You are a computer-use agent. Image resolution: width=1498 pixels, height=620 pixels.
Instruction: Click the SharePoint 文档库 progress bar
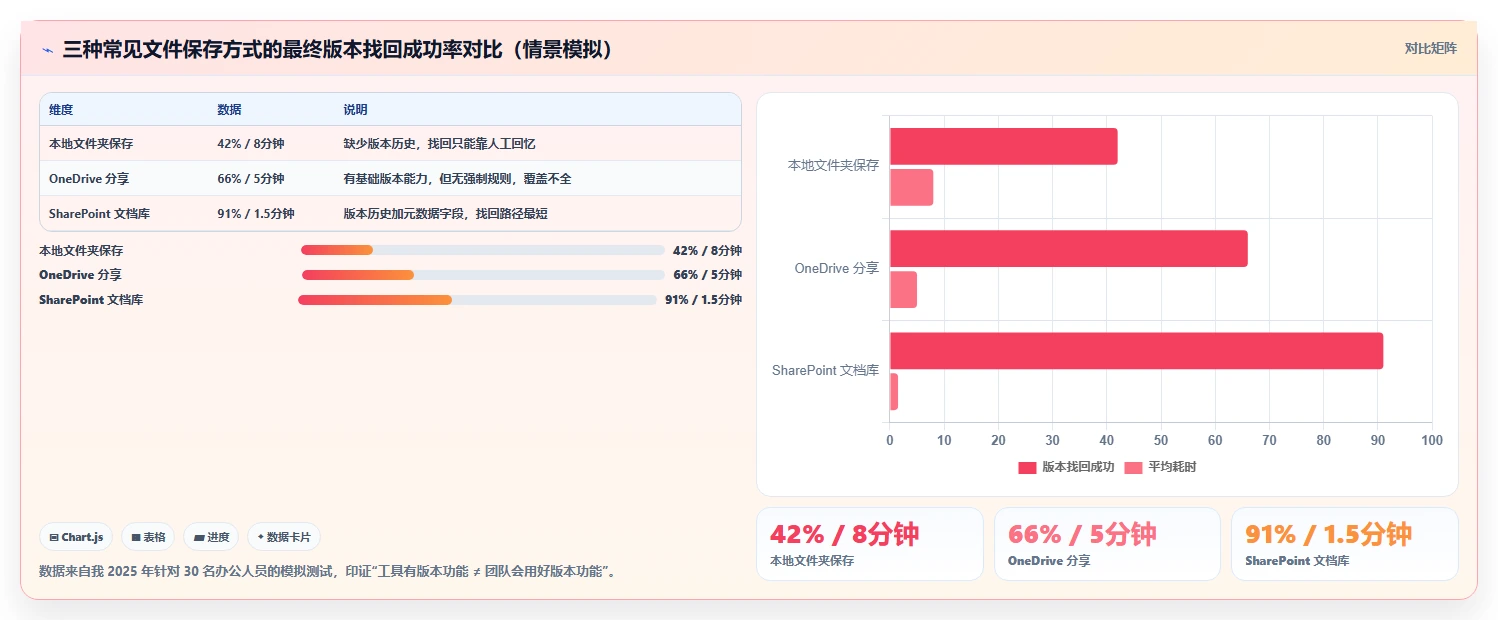pos(477,300)
